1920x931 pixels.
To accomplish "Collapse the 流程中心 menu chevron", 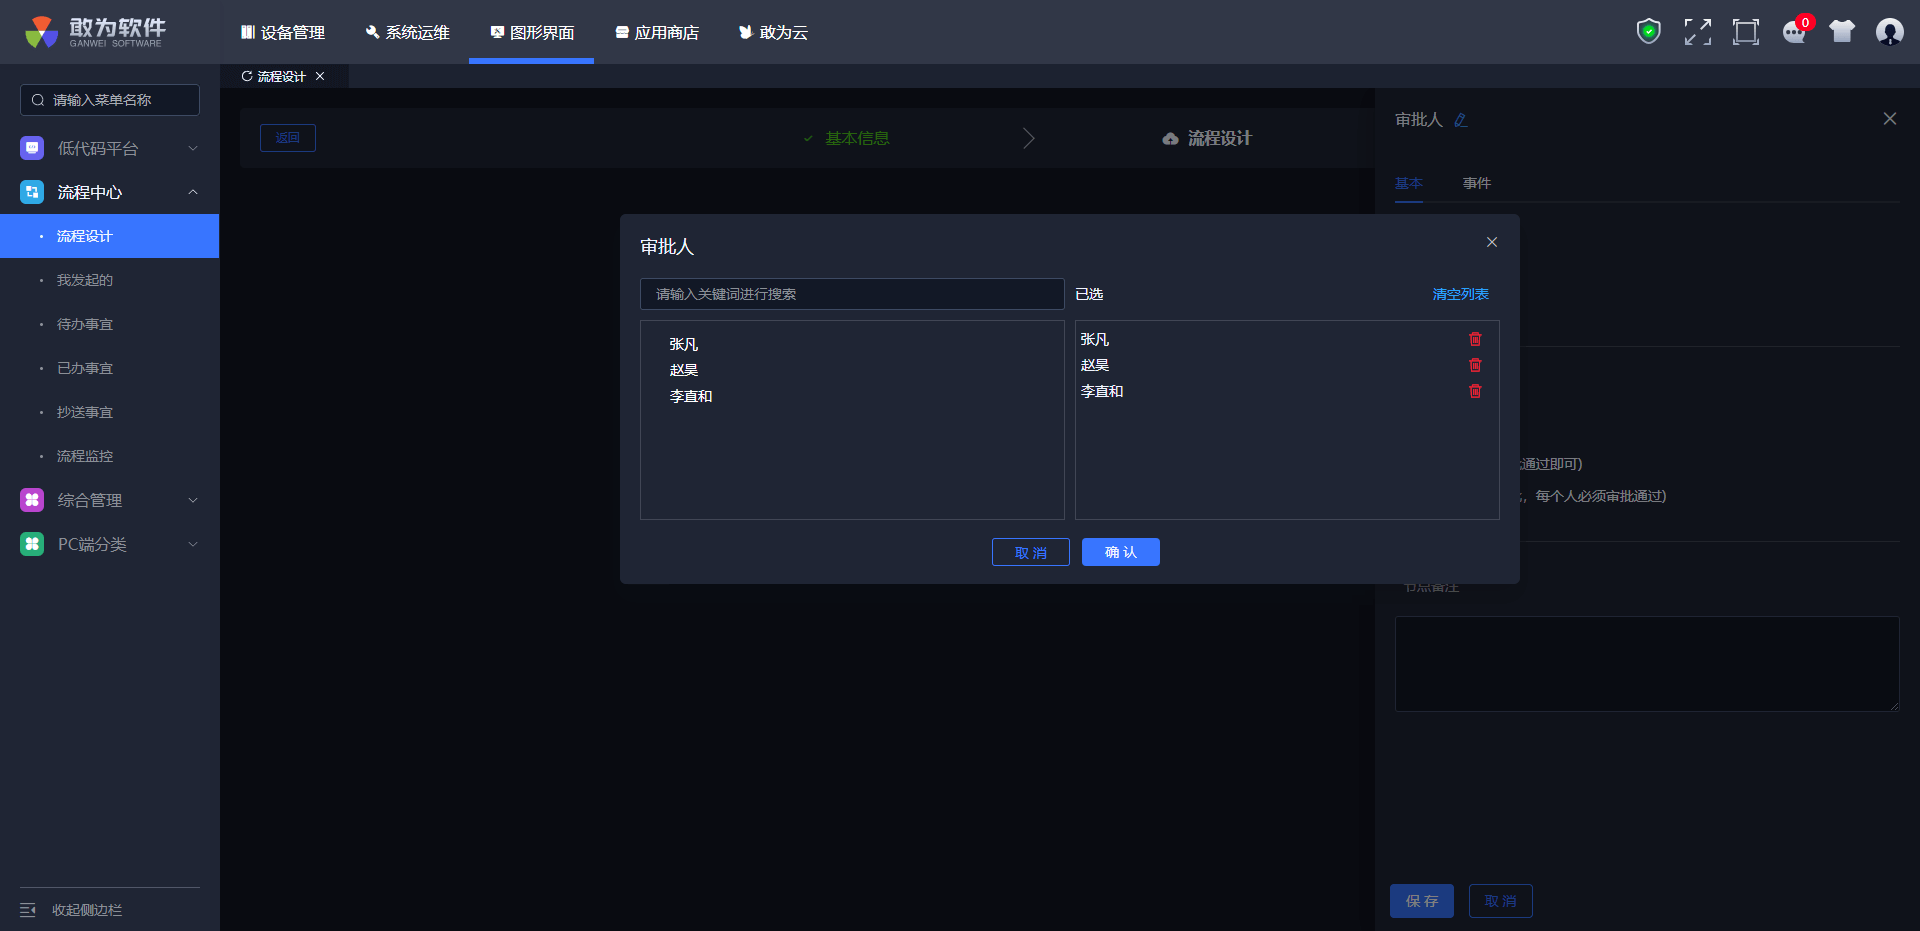I will click(x=193, y=192).
